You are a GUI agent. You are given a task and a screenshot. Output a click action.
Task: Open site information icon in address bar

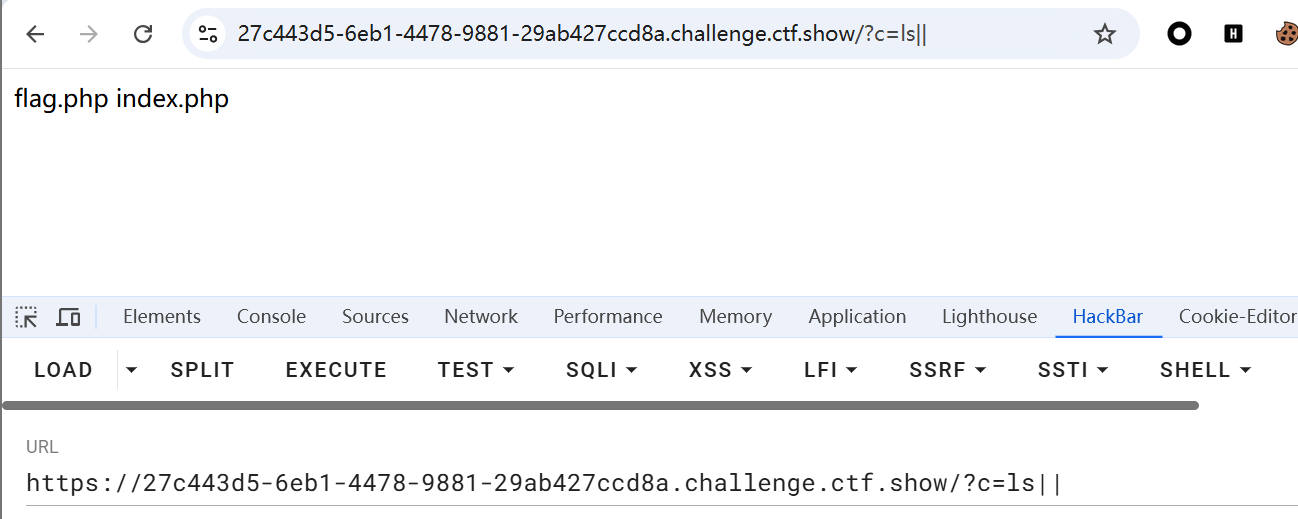[x=208, y=34]
